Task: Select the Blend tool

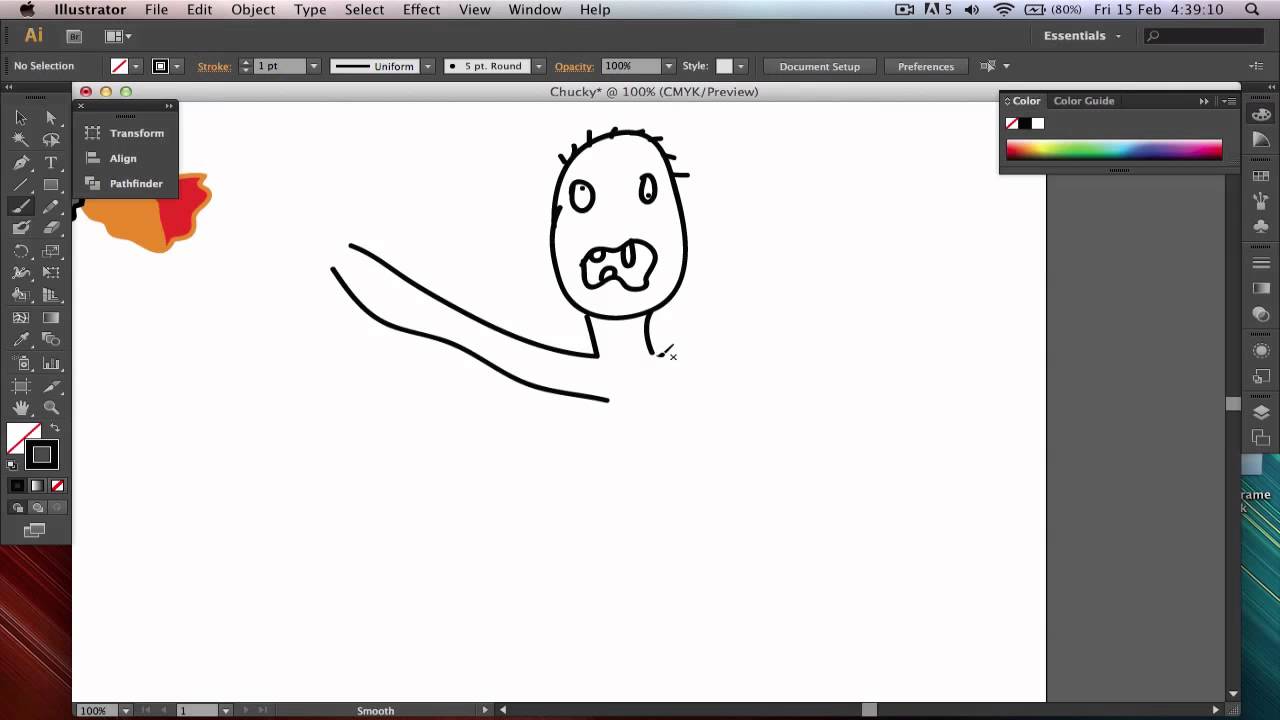Action: (x=51, y=340)
